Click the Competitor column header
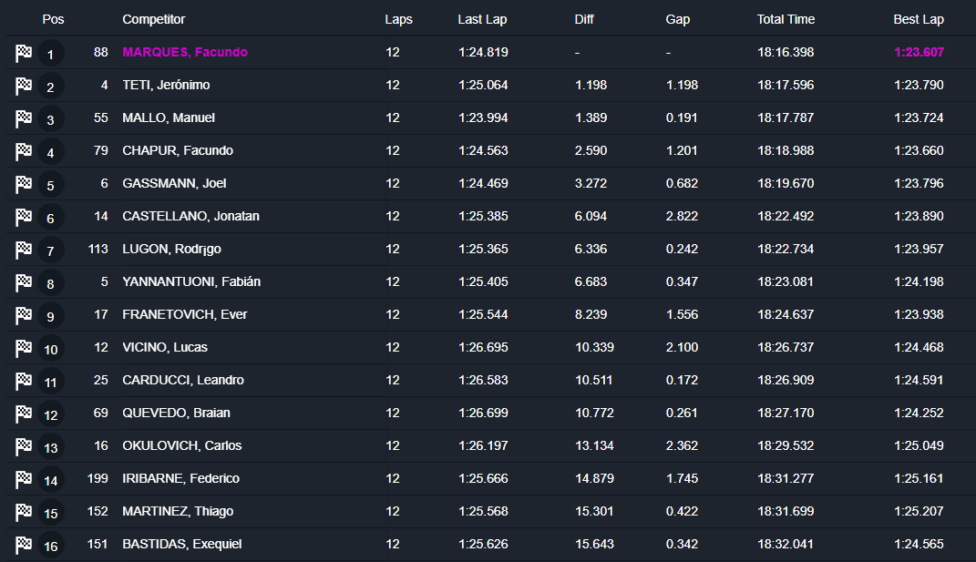Viewport: 976px width, 562px height. (x=153, y=19)
